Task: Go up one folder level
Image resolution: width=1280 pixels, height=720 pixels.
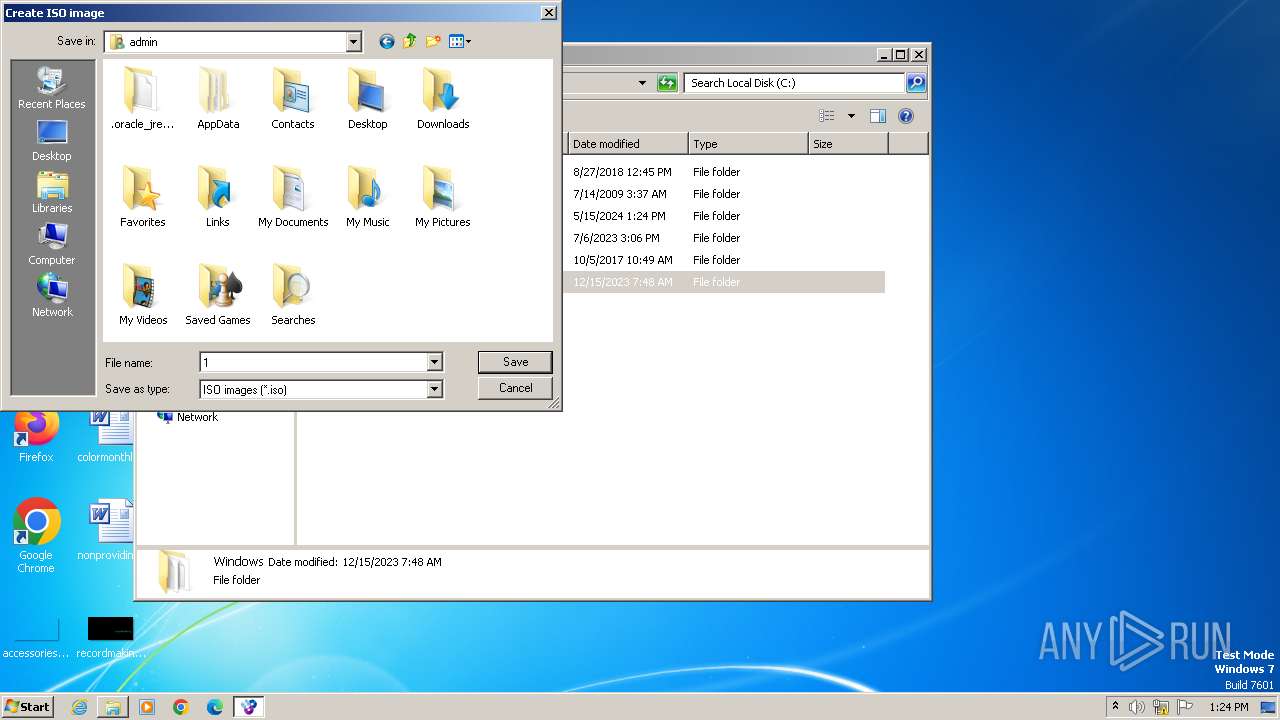Action: point(410,41)
